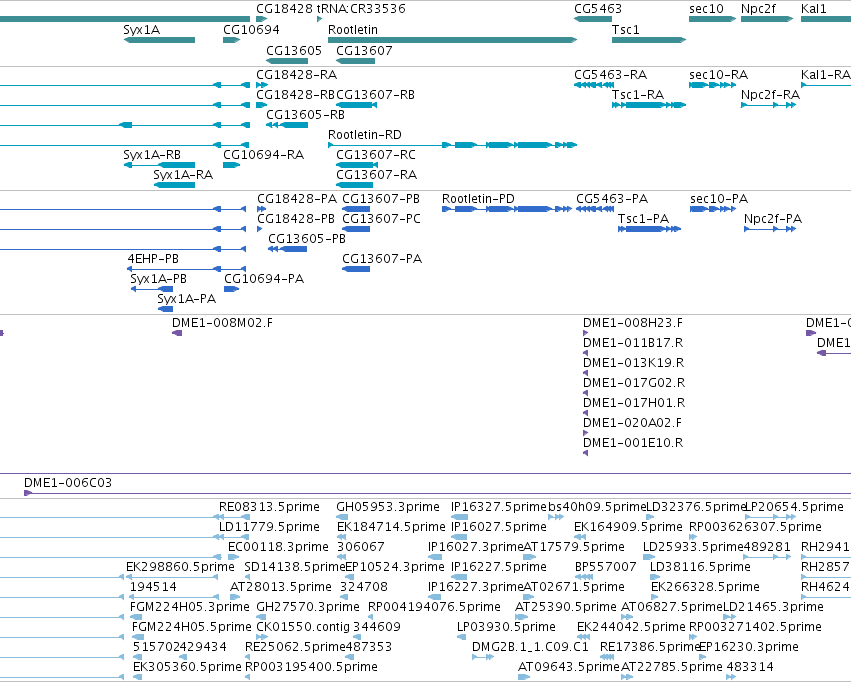Click the DME1-001E10.R feature
The width and height of the screenshot is (851, 682).
pos(586,454)
